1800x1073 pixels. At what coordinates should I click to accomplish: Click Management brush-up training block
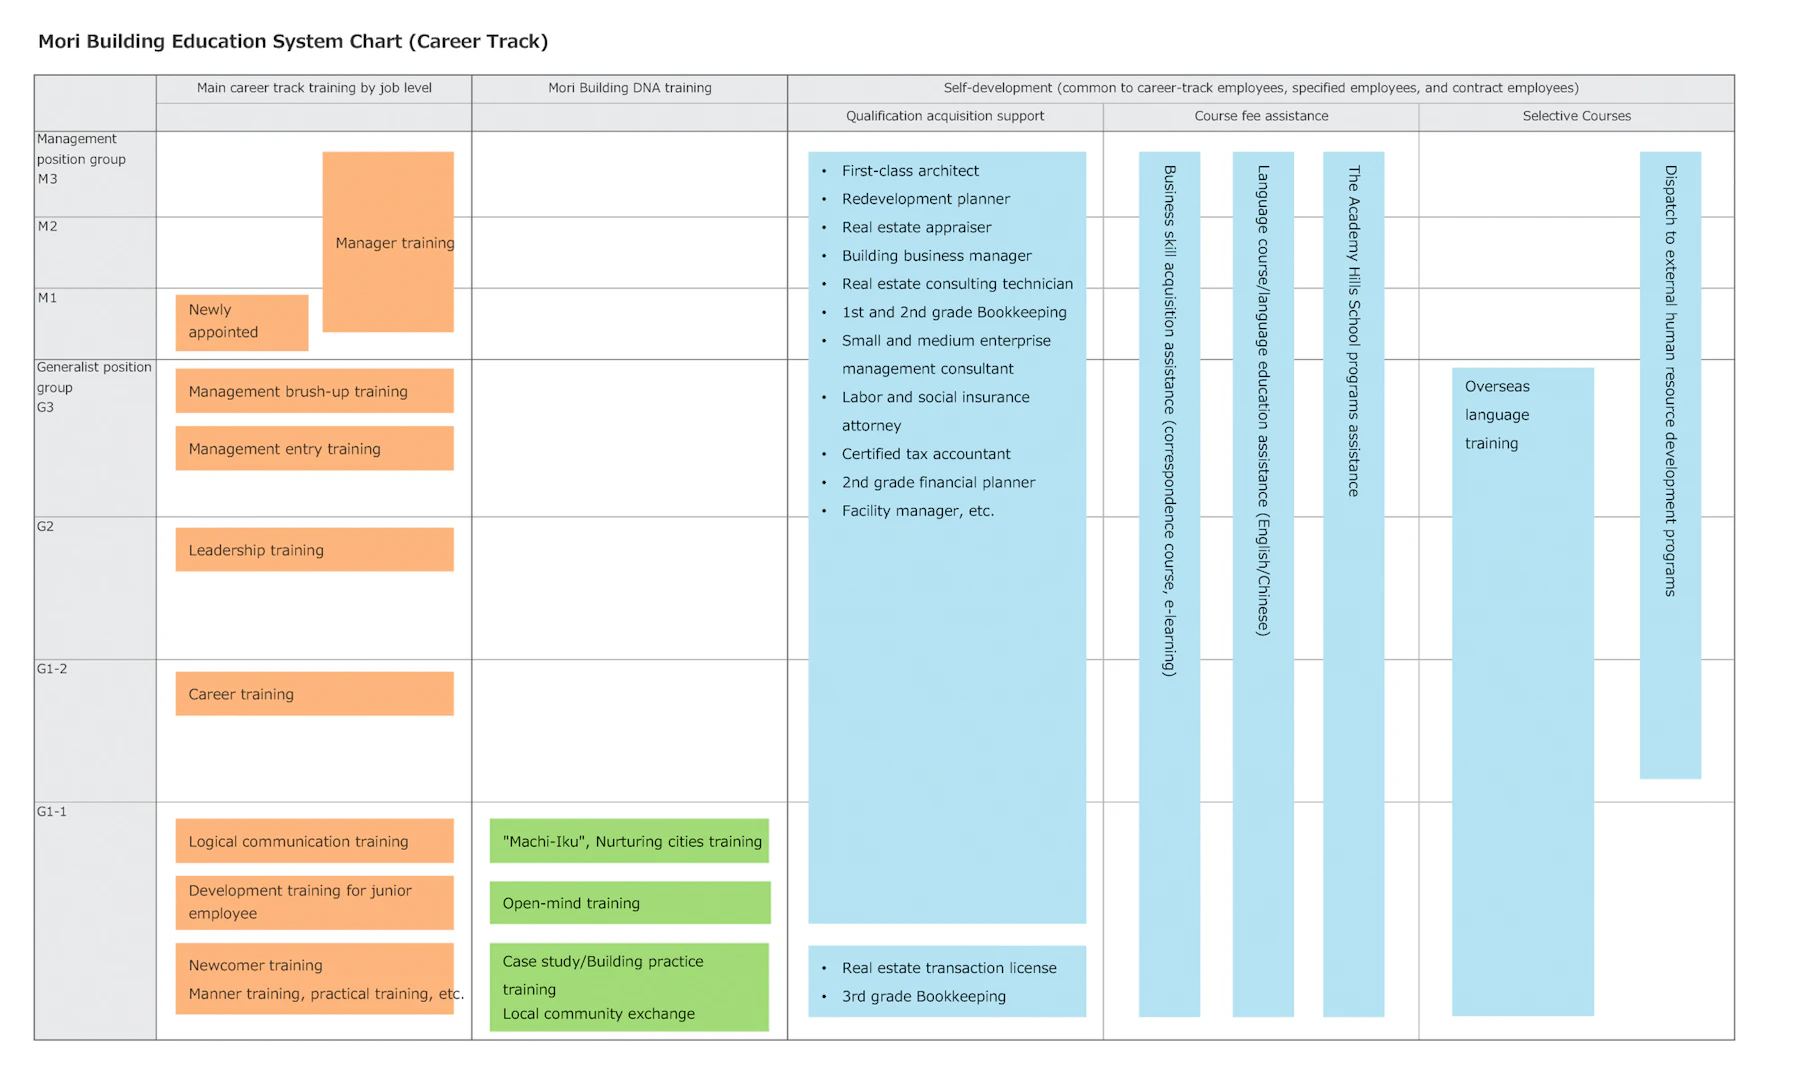[x=314, y=391]
